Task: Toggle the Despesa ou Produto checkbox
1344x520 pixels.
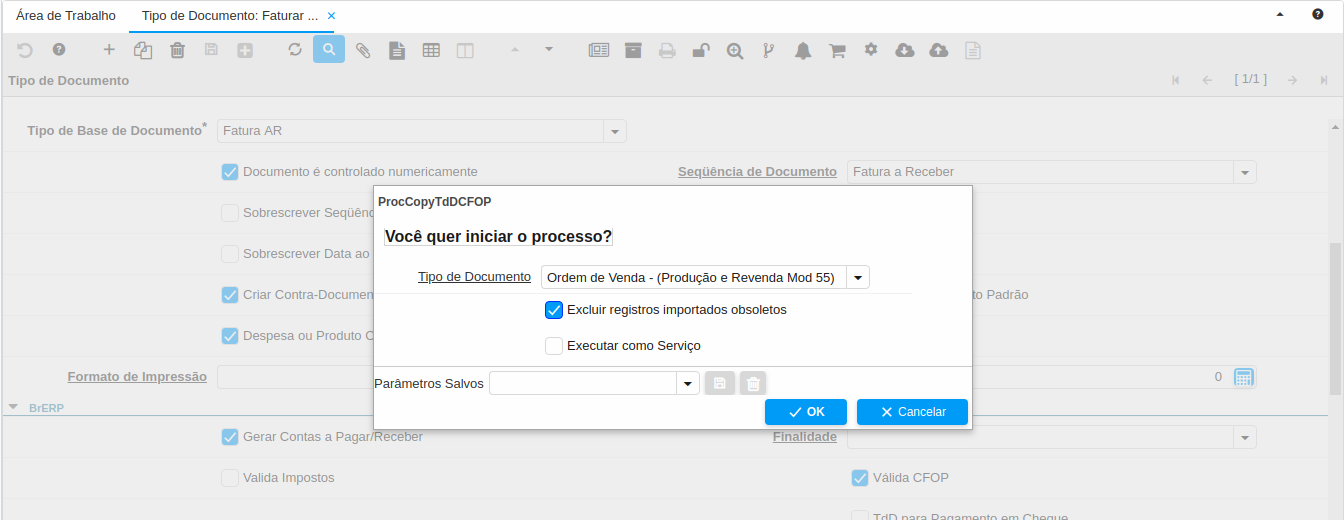Action: click(230, 336)
